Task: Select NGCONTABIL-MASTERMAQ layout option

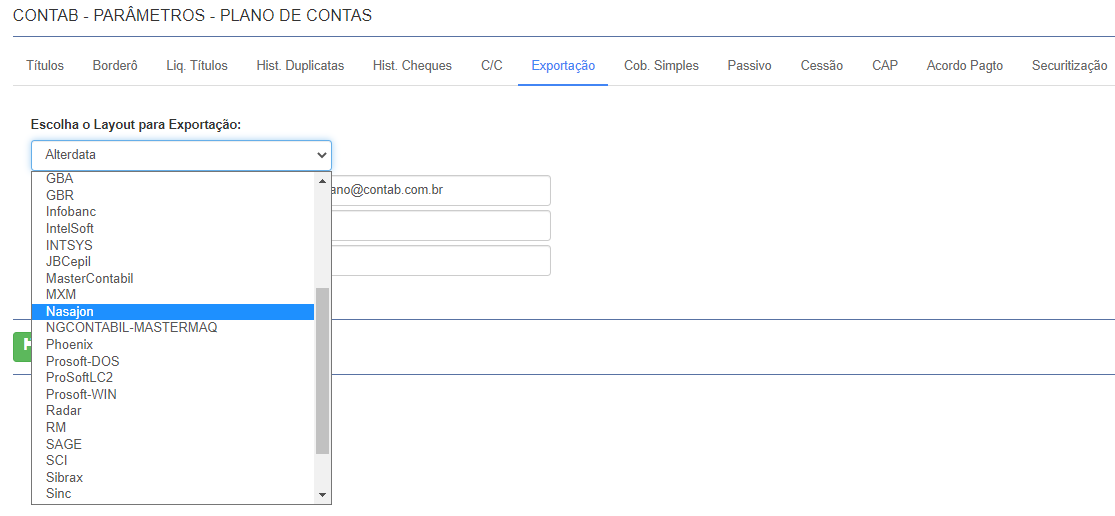Action: click(x=172, y=328)
